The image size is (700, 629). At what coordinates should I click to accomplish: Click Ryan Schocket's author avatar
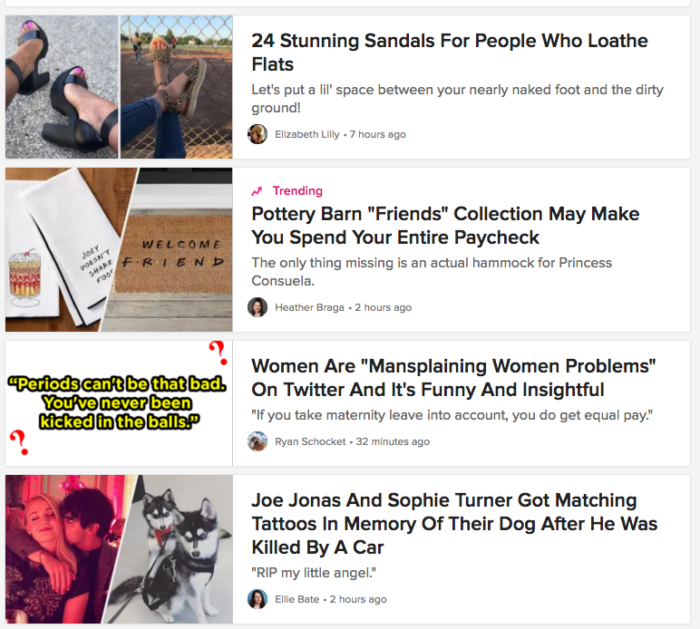click(258, 441)
